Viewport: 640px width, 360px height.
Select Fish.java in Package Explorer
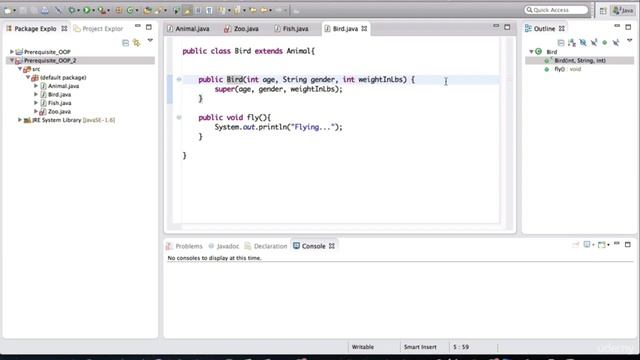(x=59, y=103)
